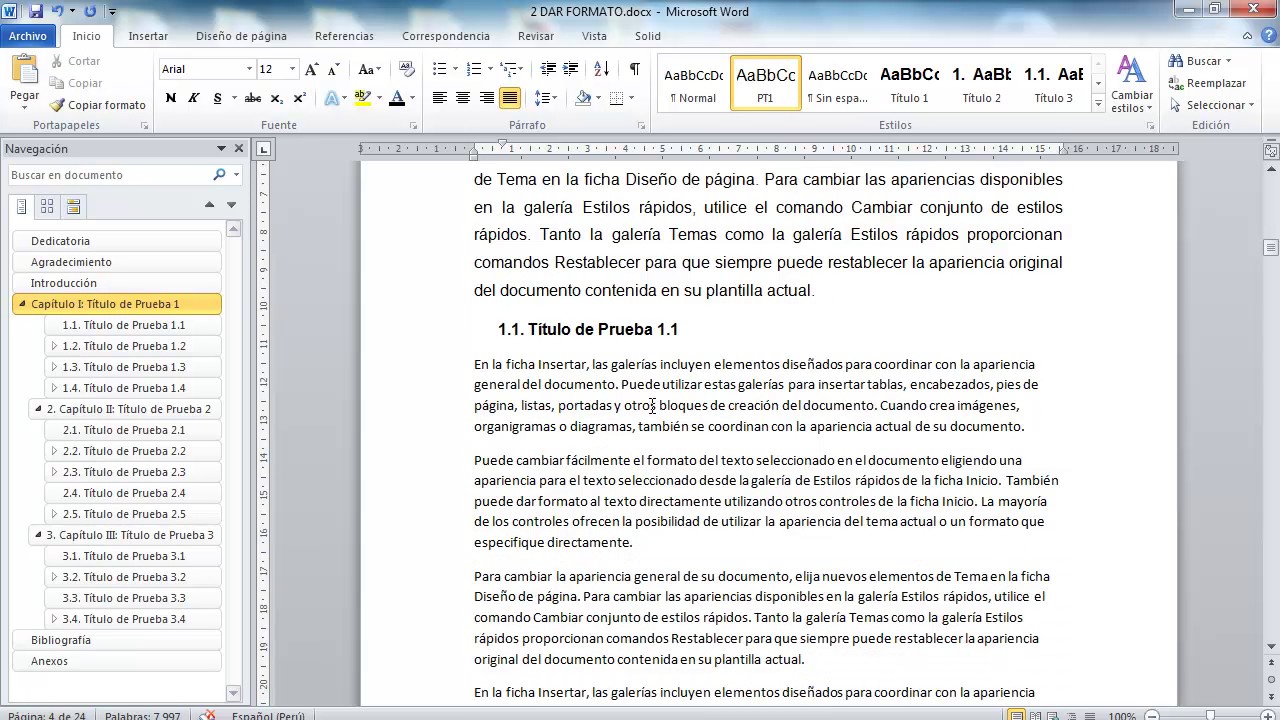
Task: Switch to the Correspondencia tab
Action: click(446, 36)
